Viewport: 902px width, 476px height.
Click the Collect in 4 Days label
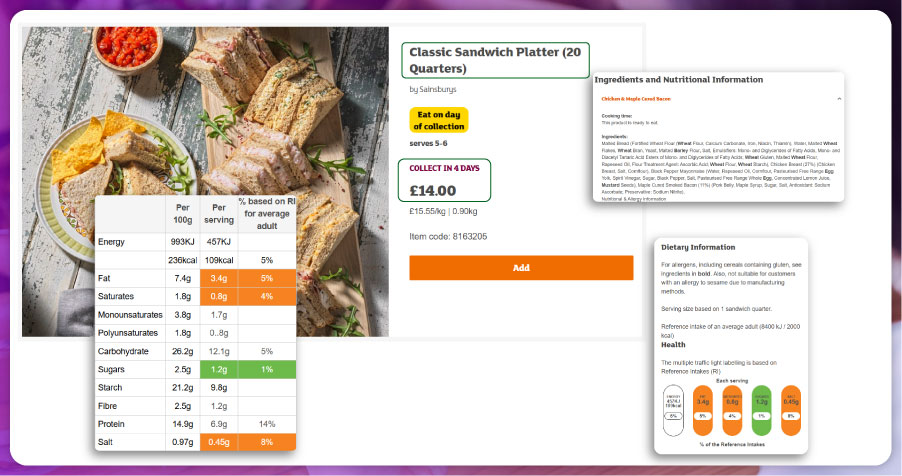tap(444, 167)
